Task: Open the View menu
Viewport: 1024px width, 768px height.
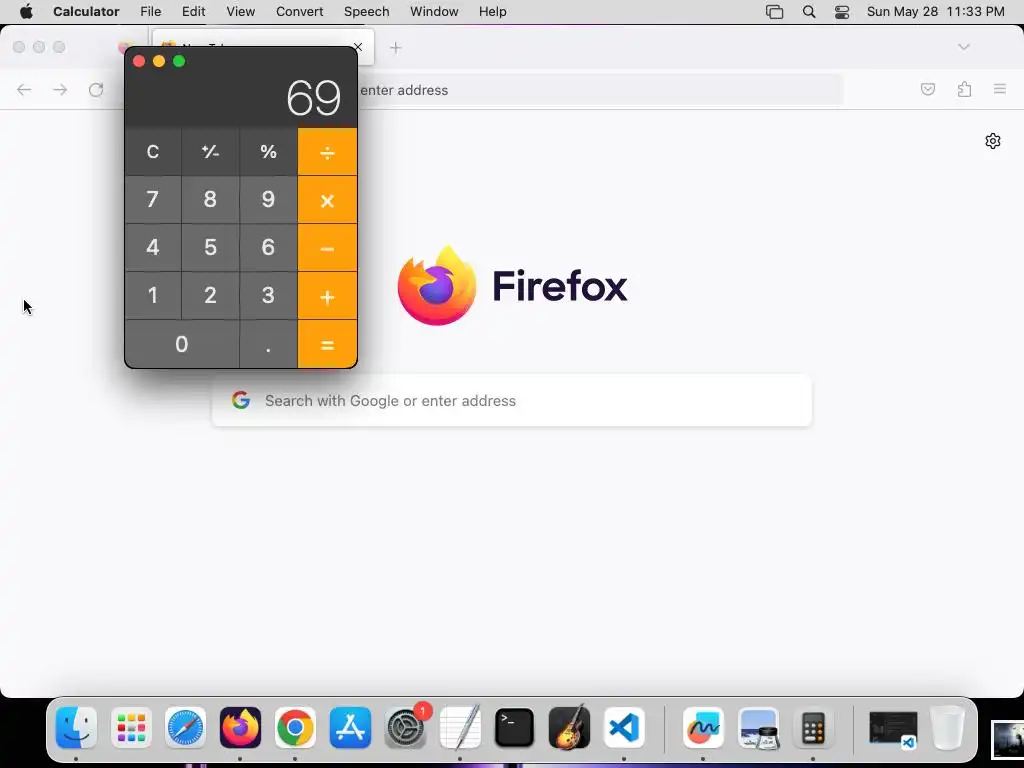Action: 240,12
